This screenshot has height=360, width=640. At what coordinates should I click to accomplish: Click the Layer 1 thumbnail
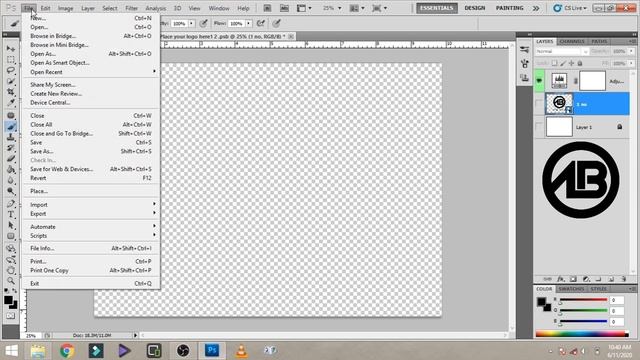(559, 127)
